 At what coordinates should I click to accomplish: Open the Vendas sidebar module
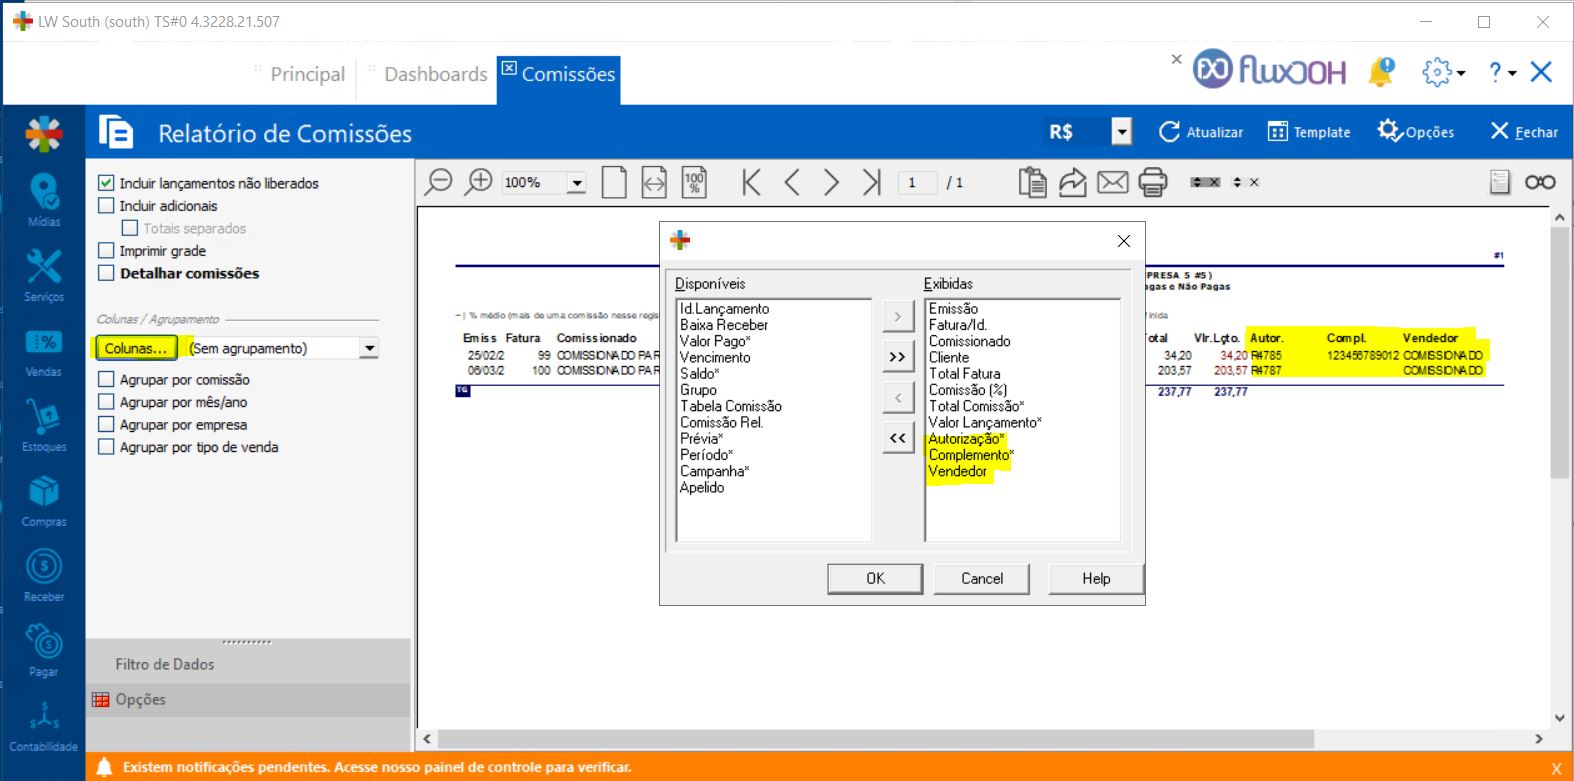(43, 349)
